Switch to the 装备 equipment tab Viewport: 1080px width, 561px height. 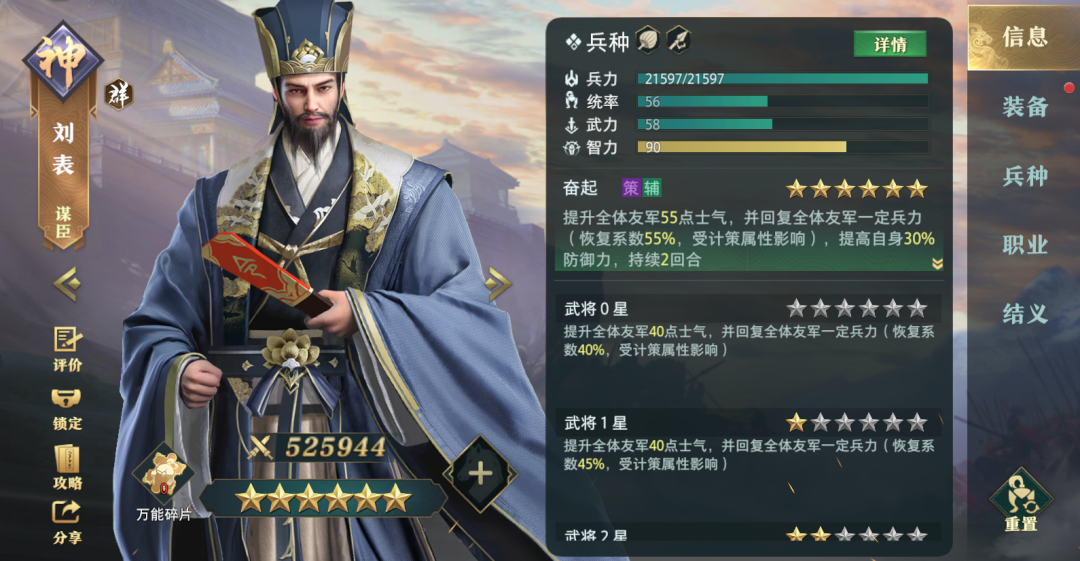pyautogui.click(x=1024, y=107)
